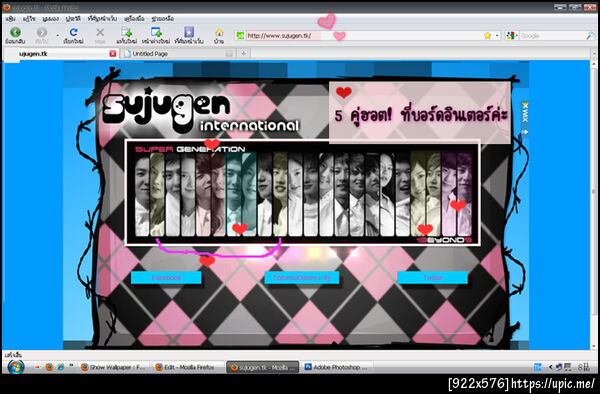Open the ช่วยเหลือ (Help) menu

tap(163, 18)
